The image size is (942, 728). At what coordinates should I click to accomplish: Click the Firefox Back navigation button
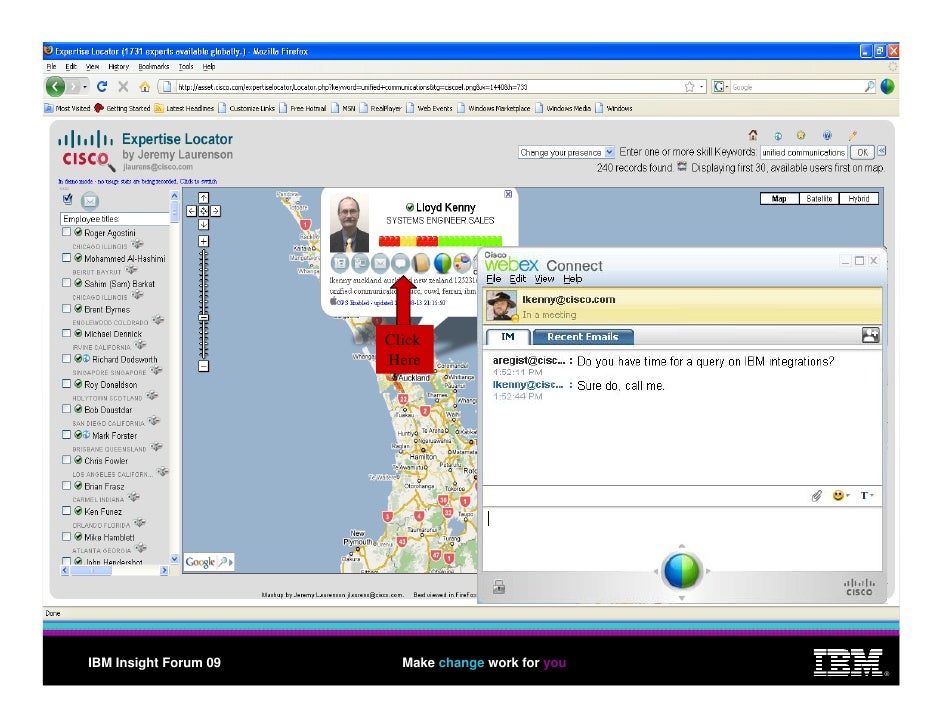click(x=55, y=86)
